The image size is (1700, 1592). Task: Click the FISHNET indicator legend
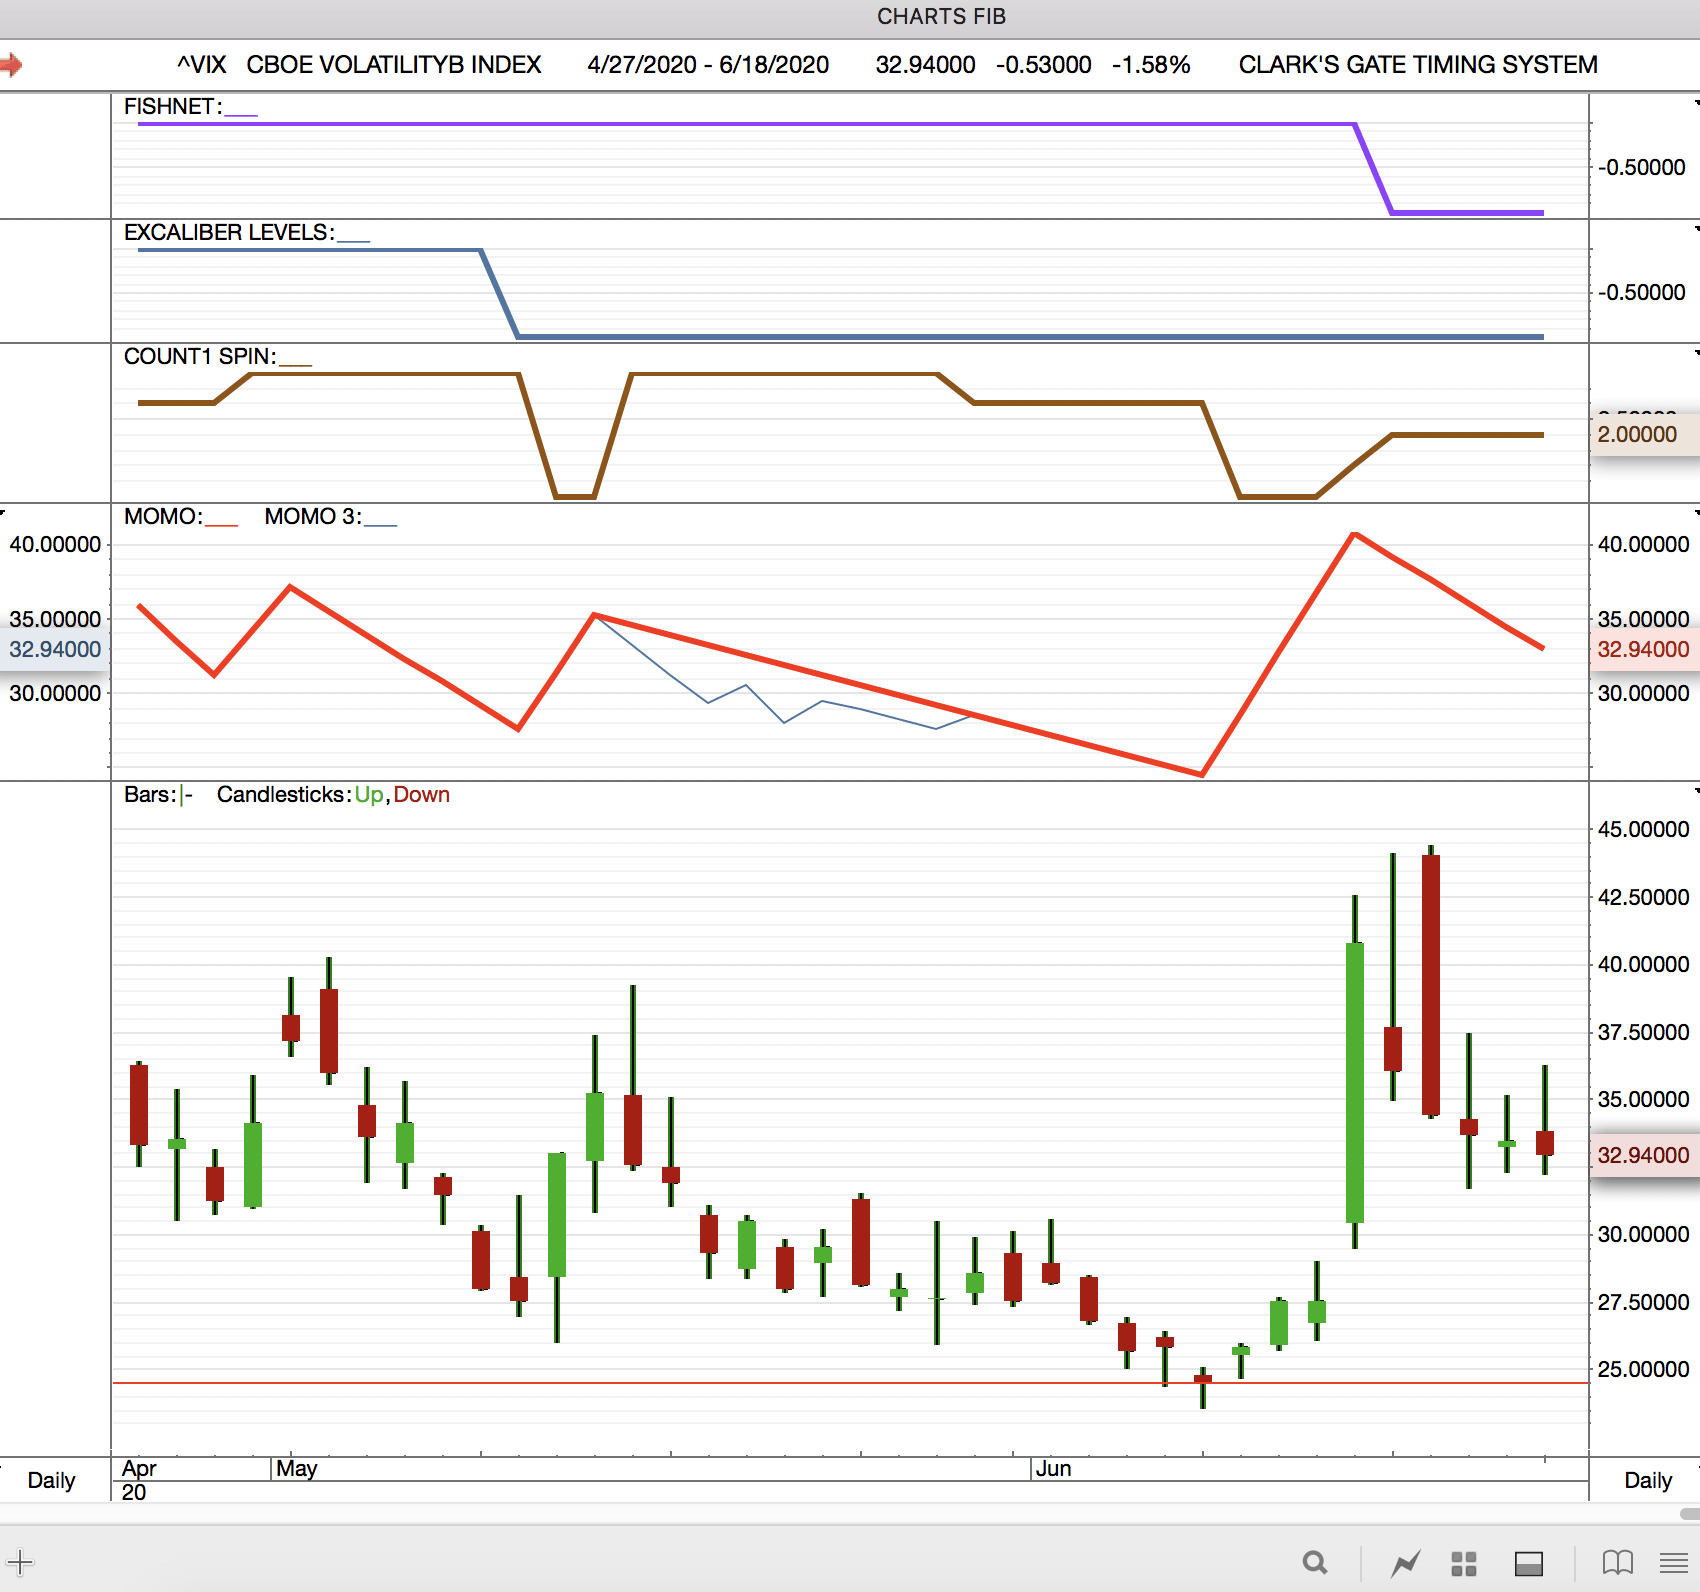pyautogui.click(x=172, y=107)
